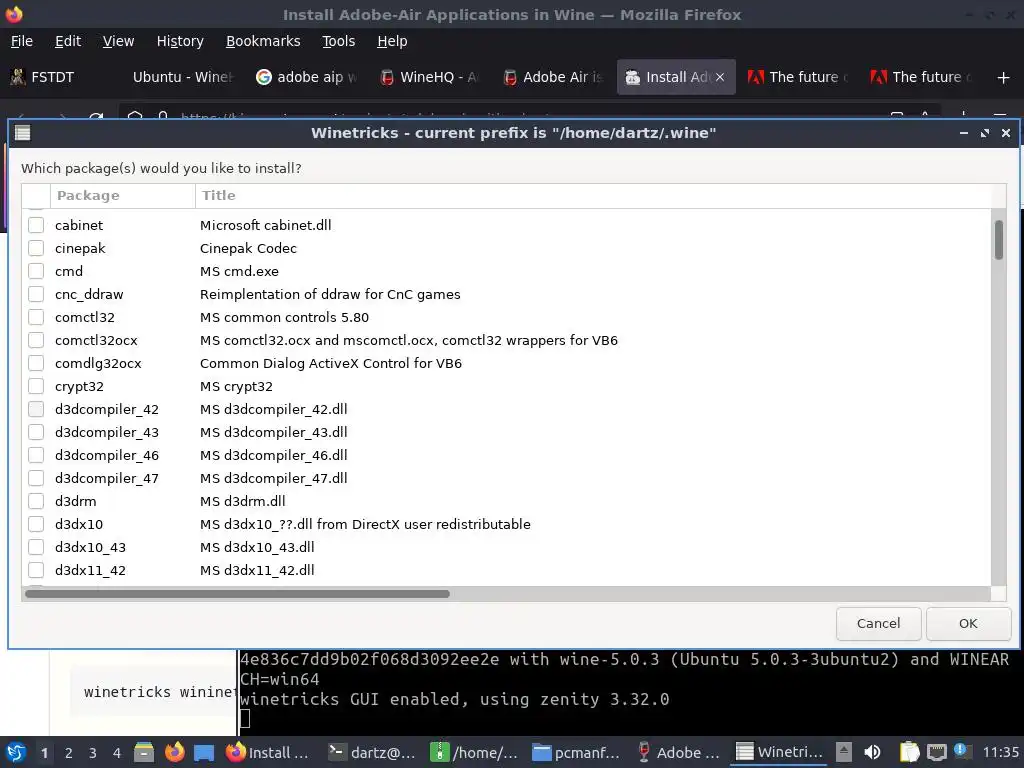The image size is (1024, 768).
Task: Open the Firefox Tools menu
Action: (338, 41)
